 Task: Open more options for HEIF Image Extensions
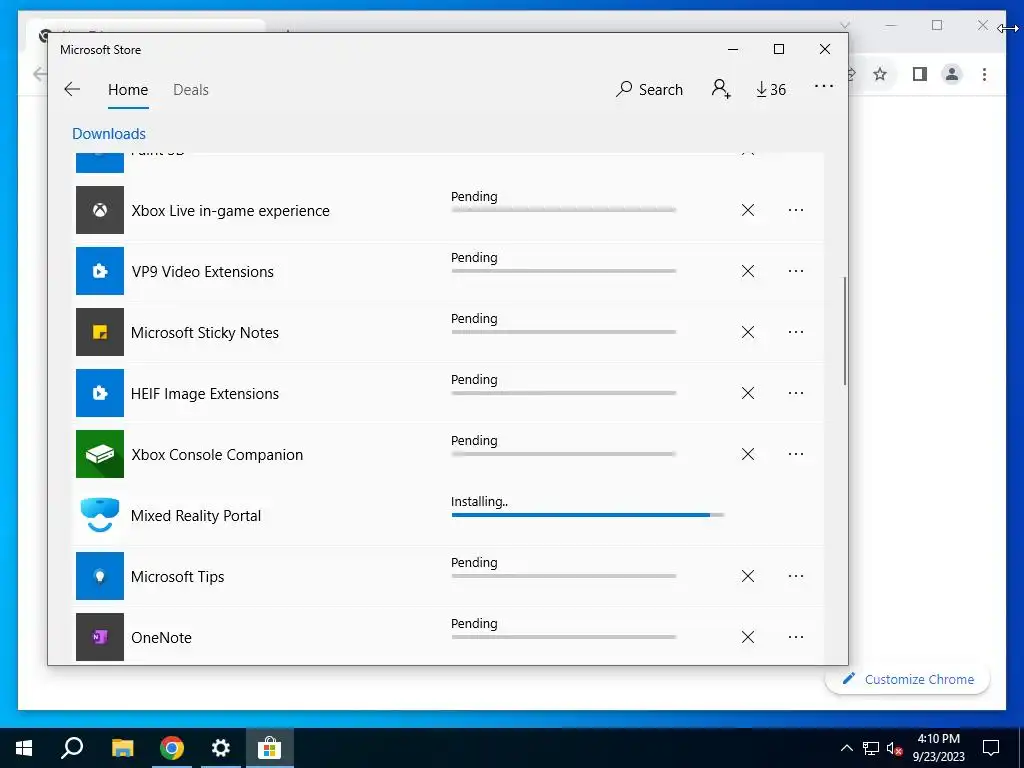coord(795,393)
